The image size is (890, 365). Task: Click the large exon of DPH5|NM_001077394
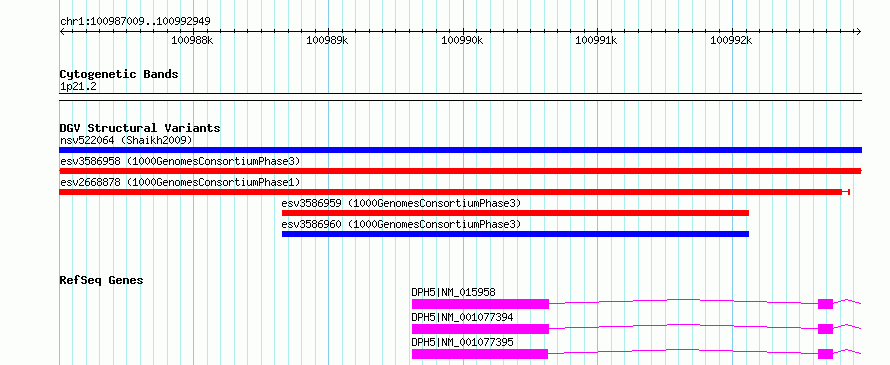point(480,329)
